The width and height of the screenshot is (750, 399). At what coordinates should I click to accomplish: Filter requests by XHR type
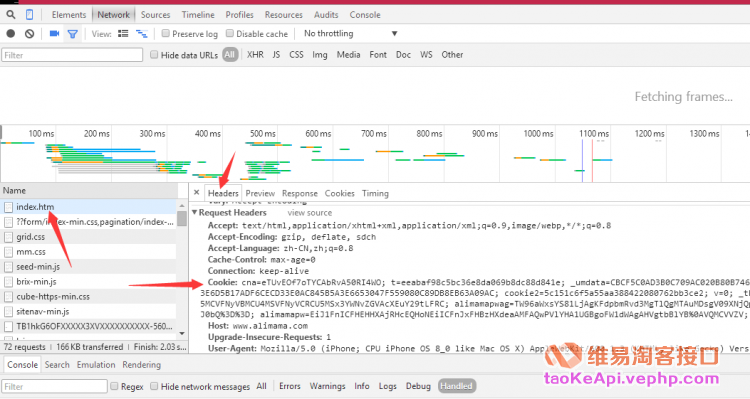(x=255, y=55)
